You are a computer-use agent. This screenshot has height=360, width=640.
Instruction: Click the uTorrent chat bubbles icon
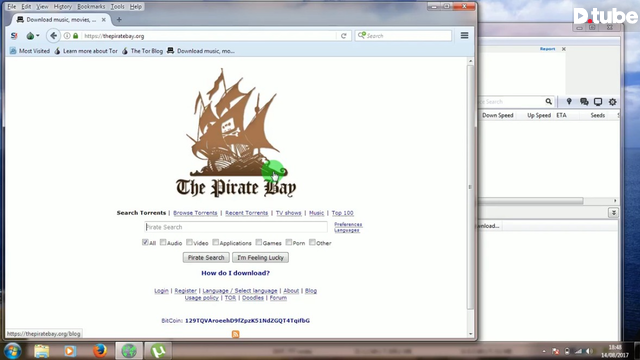(x=584, y=102)
